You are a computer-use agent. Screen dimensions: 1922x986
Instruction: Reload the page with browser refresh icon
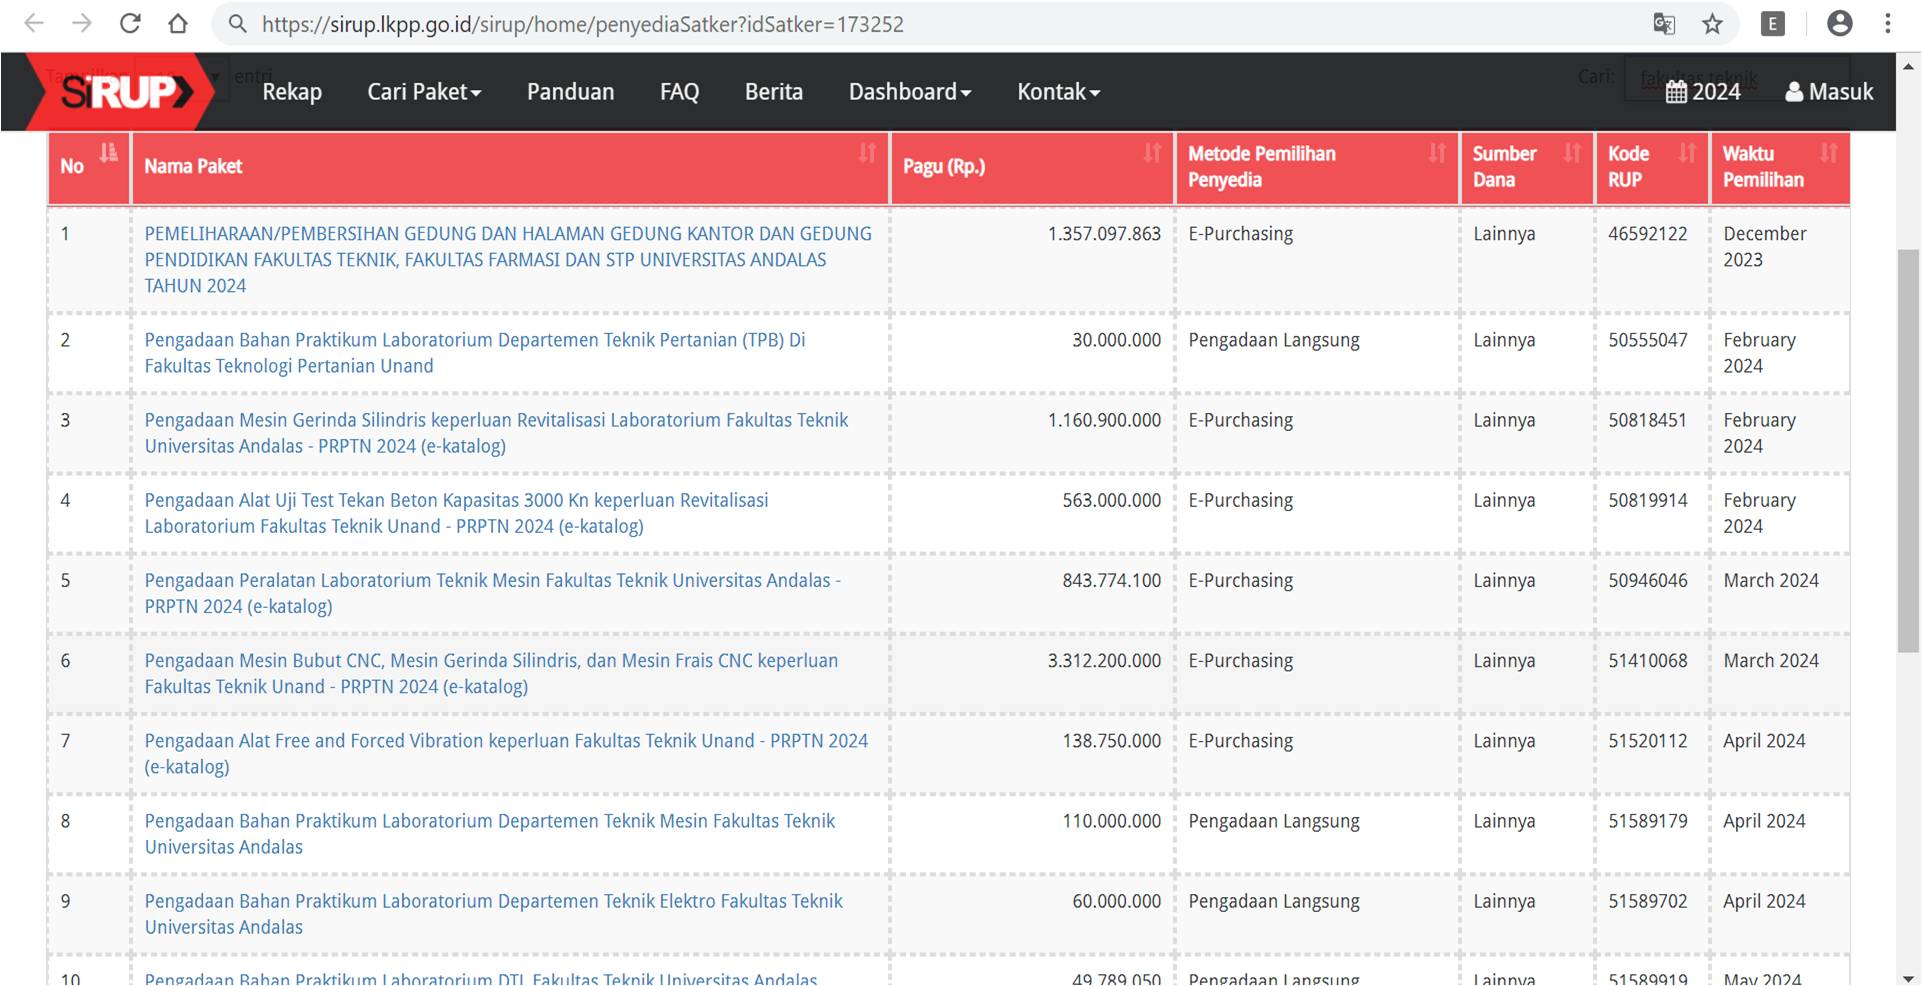pyautogui.click(x=130, y=24)
